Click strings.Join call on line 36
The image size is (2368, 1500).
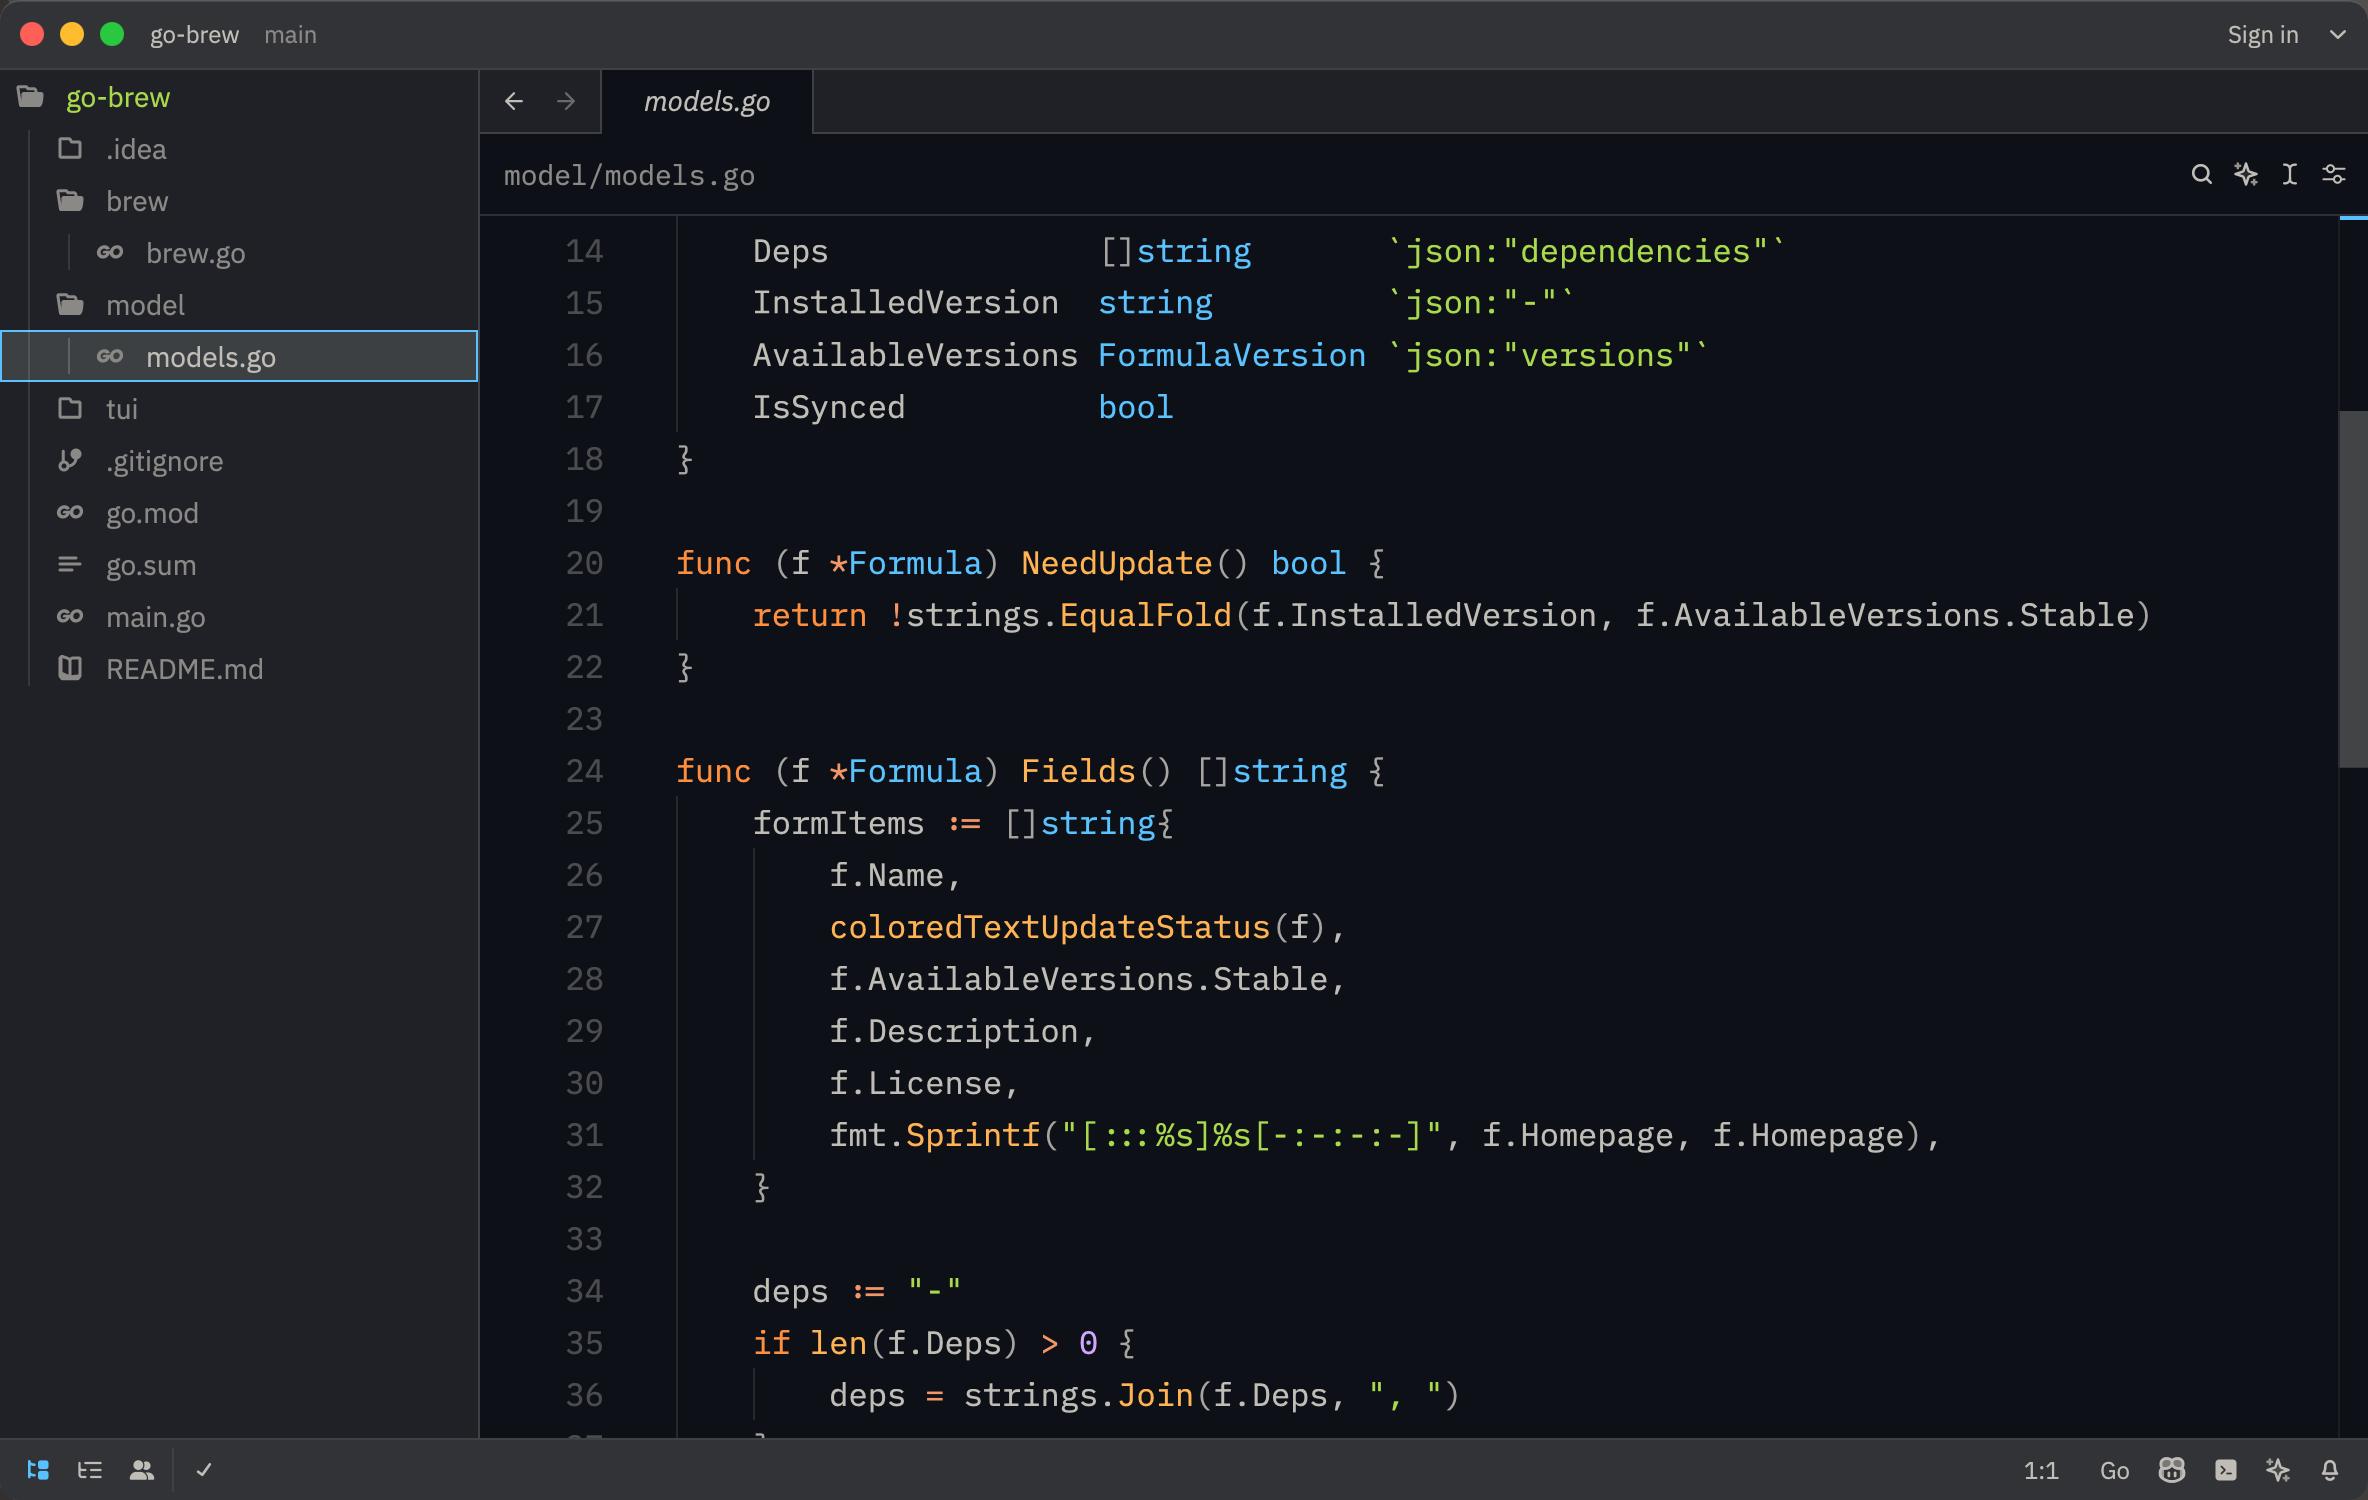click(1078, 1395)
